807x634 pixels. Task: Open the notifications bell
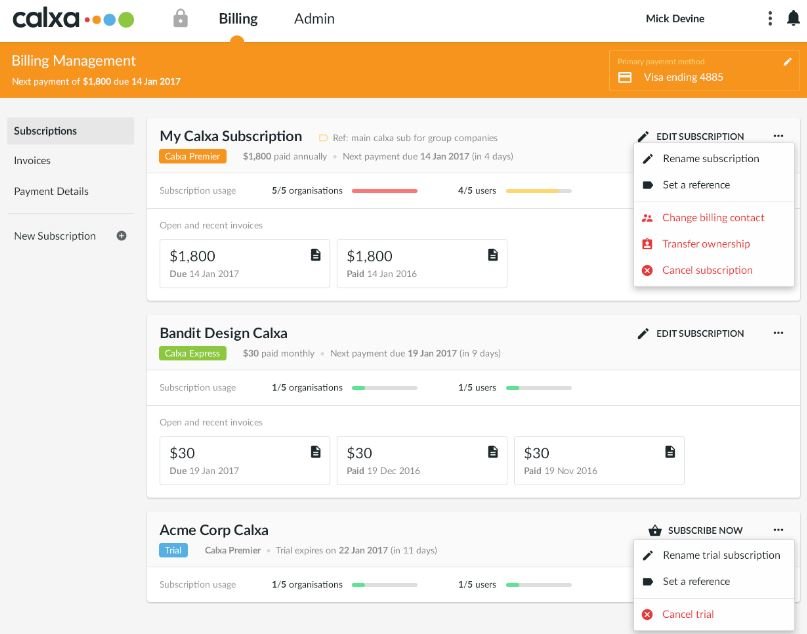[793, 19]
